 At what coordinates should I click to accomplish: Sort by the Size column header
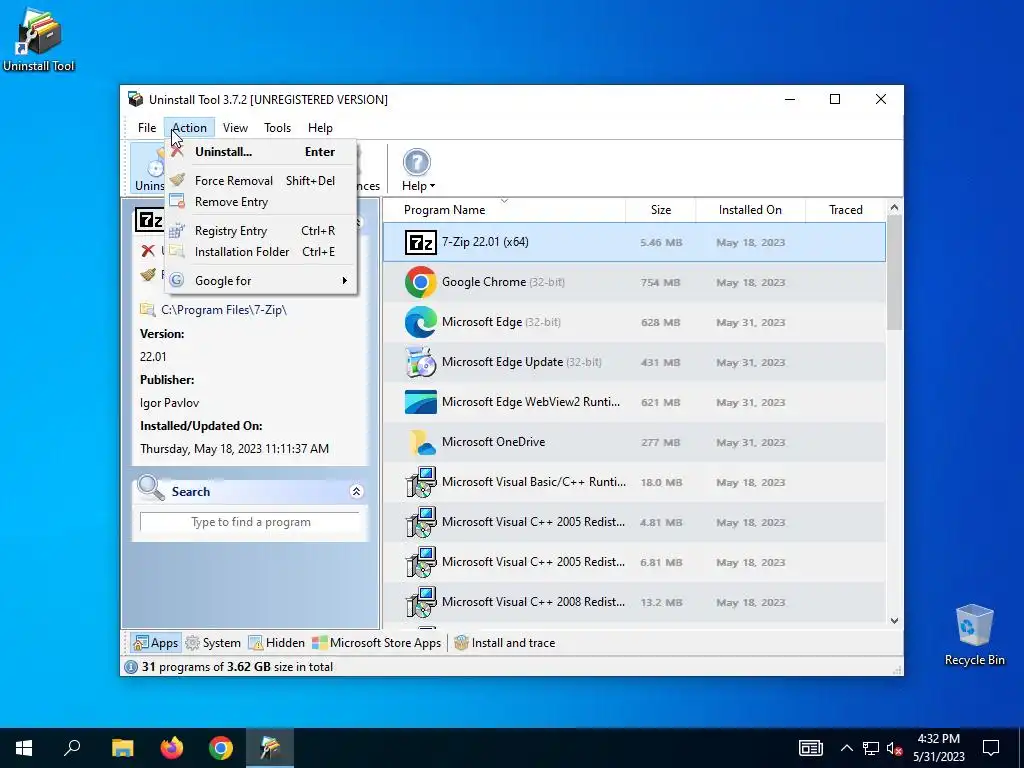tap(661, 210)
